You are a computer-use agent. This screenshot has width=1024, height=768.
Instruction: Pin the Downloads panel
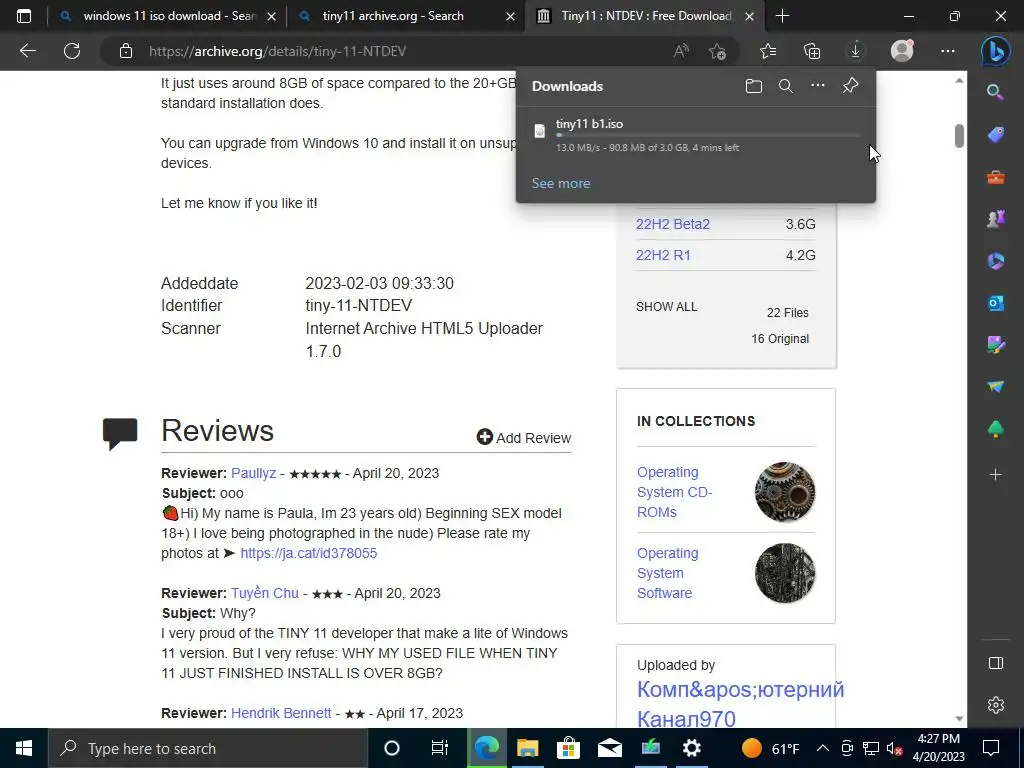(850, 86)
